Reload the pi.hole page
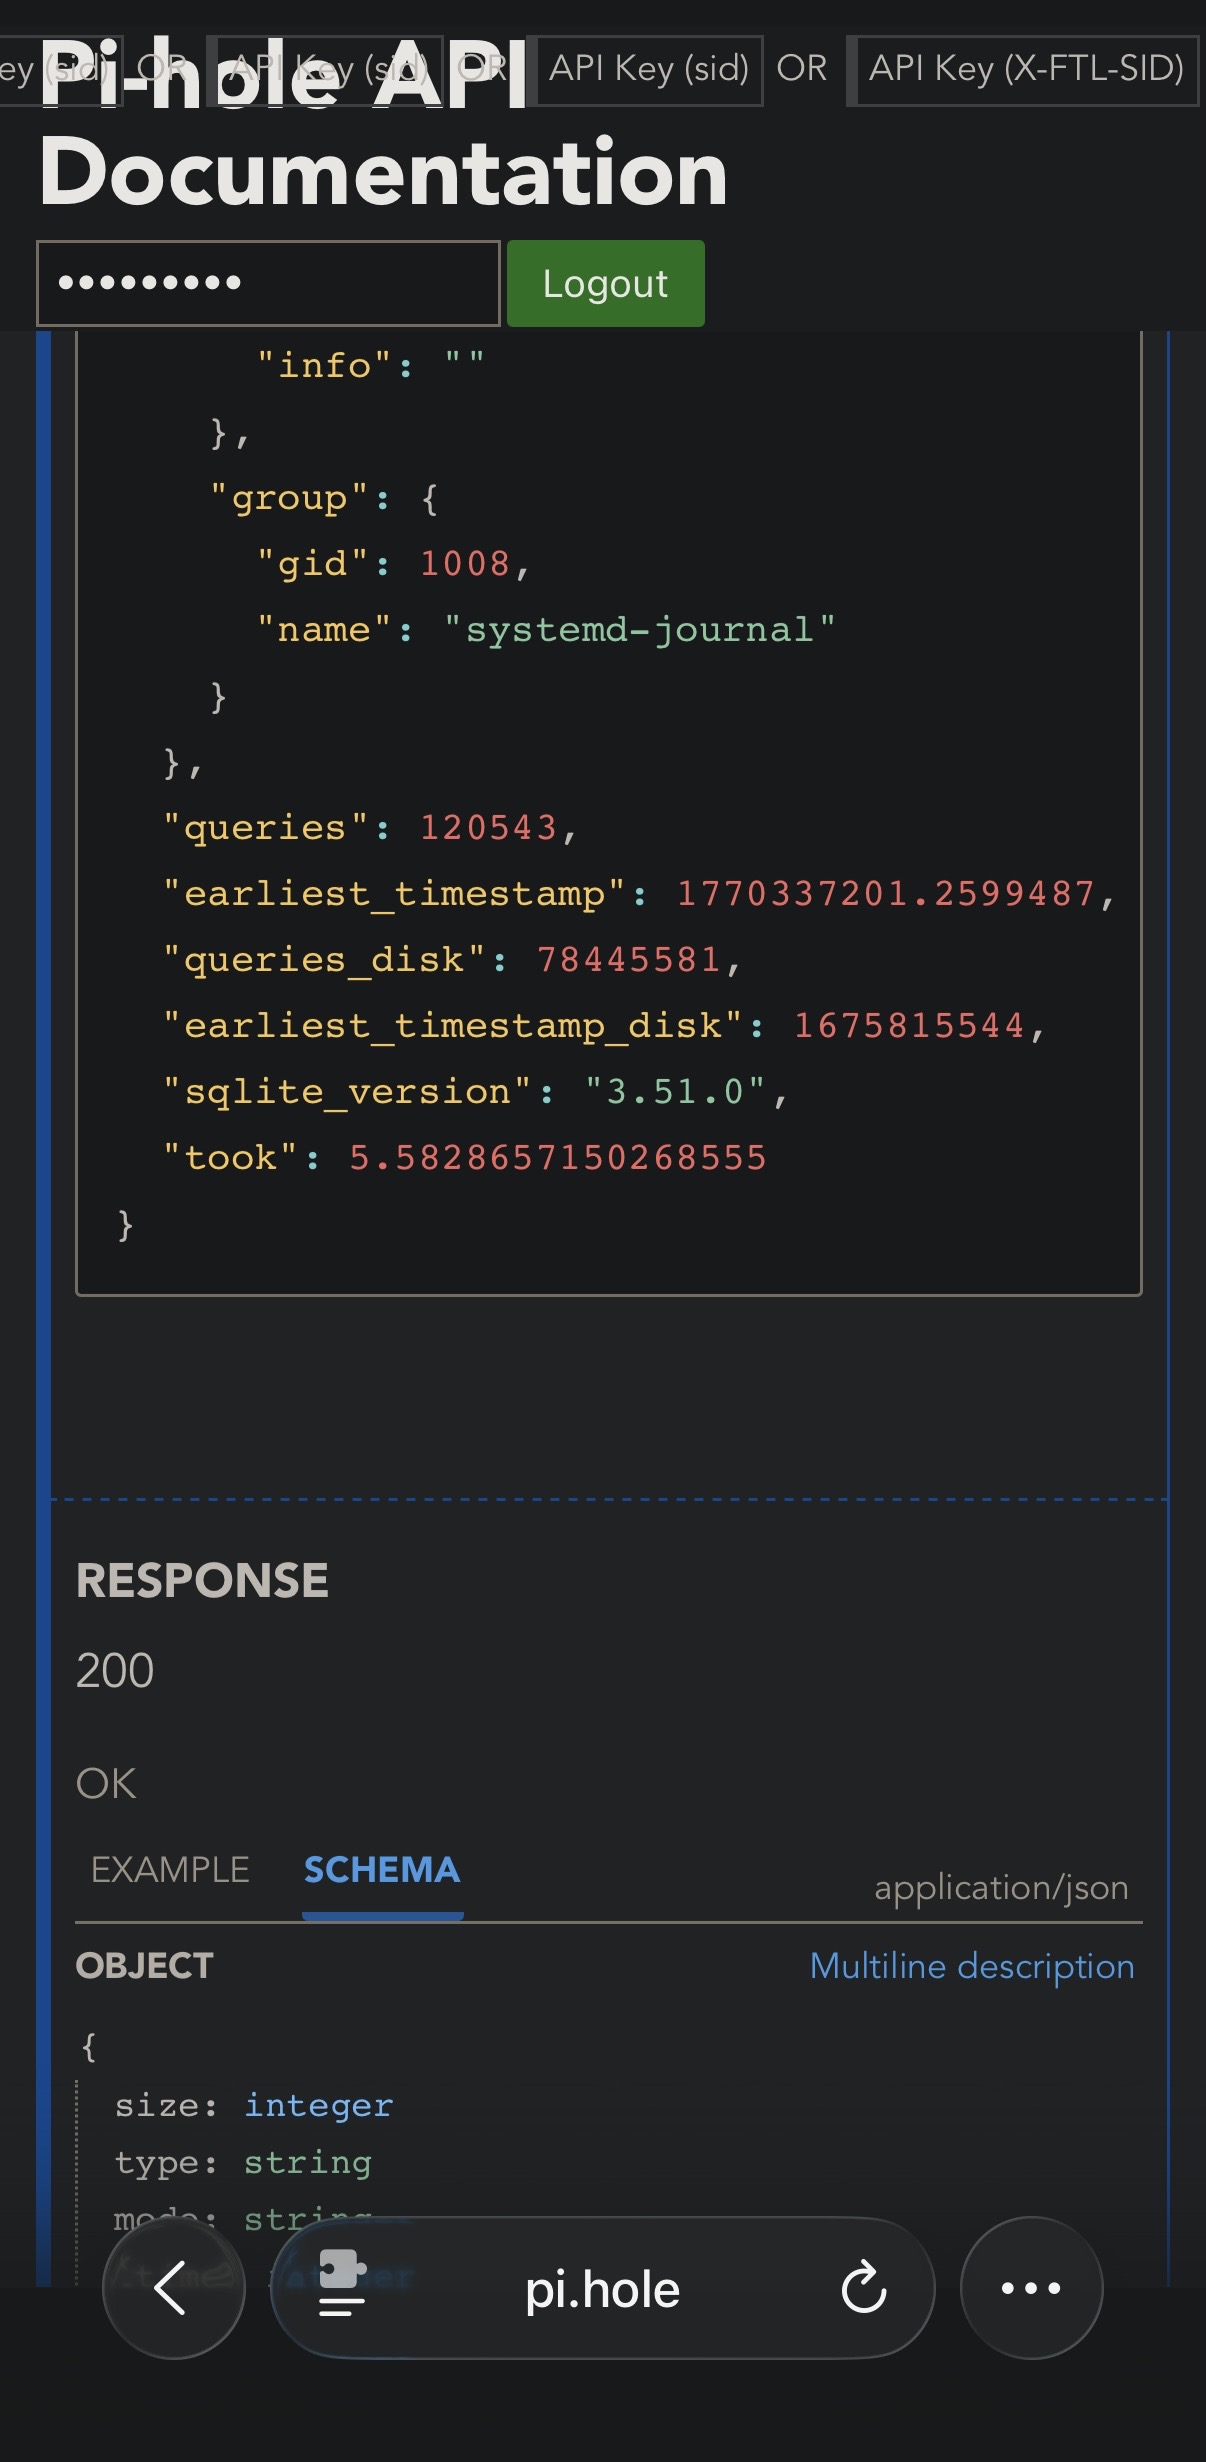 click(x=864, y=2288)
